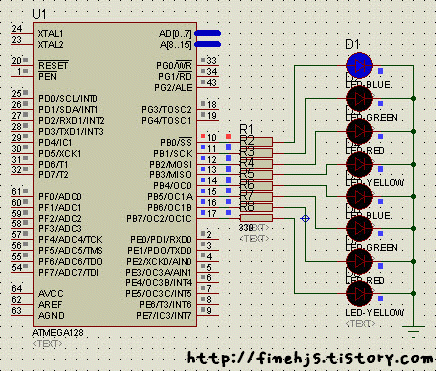Select the lit blue LED D1
Screen dimensions: 436x371
tap(359, 66)
